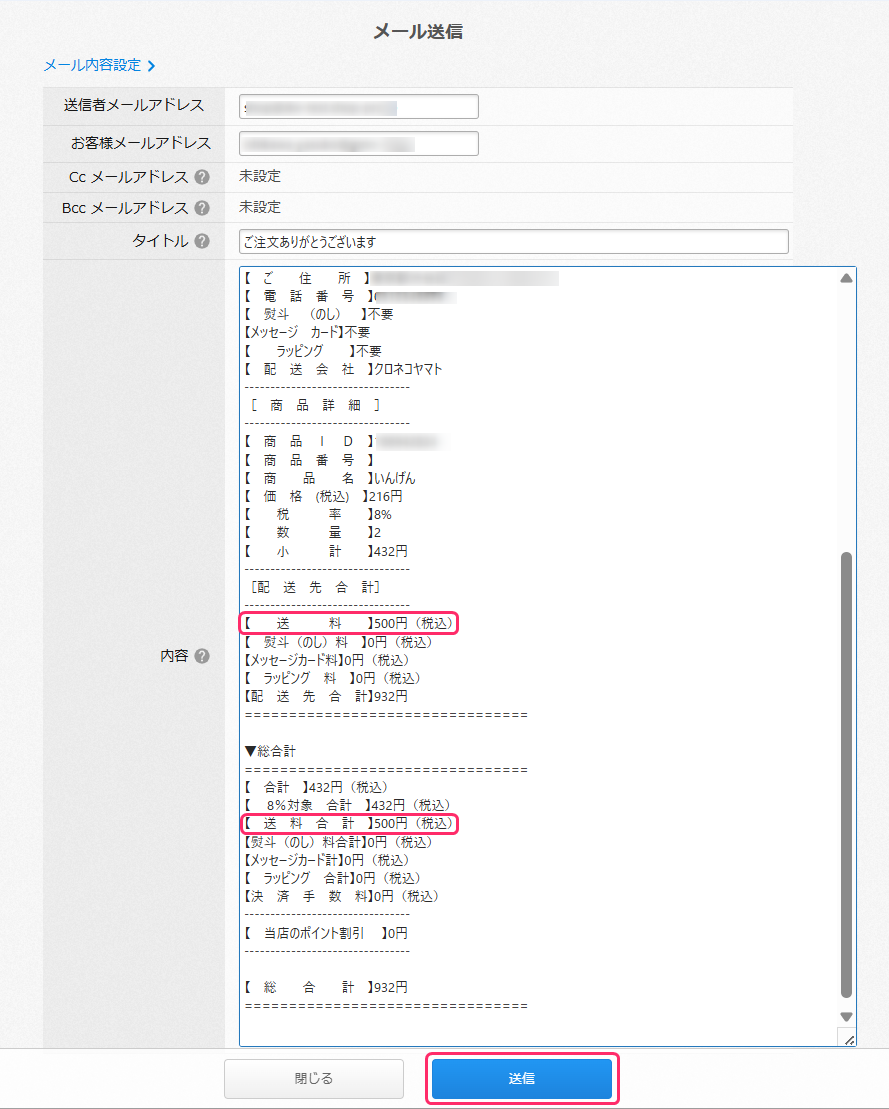889x1109 pixels.
Task: Click the content box vertical scrollbar thumb
Action: [846, 770]
